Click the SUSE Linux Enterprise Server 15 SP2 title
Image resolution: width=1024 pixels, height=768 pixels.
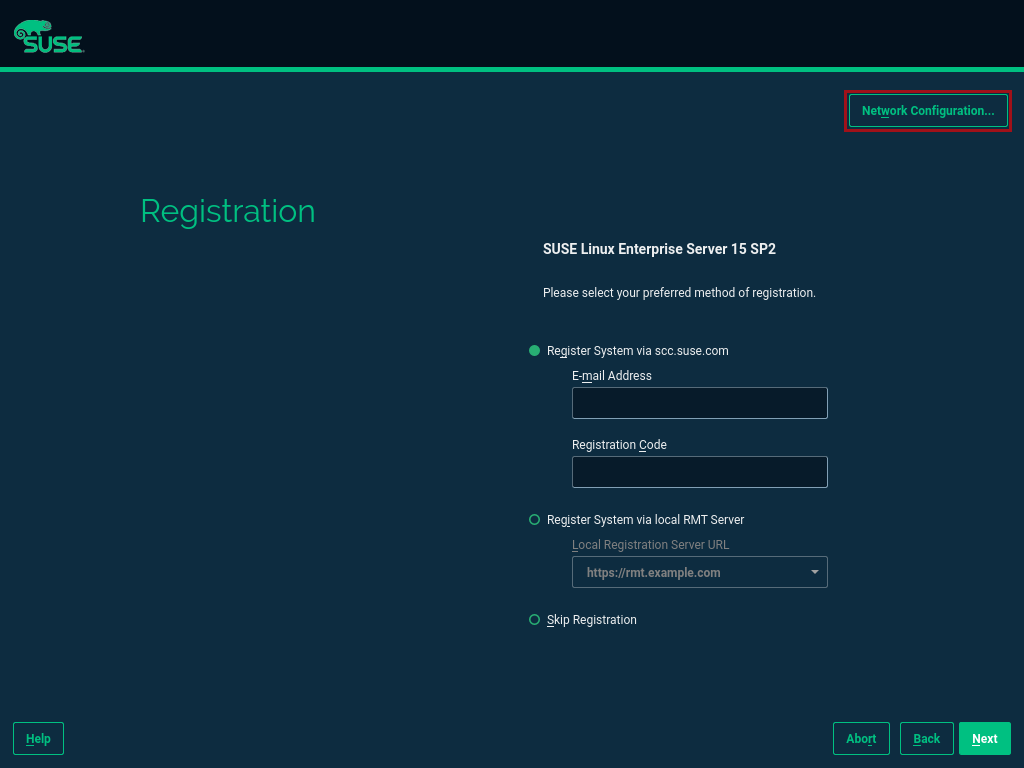(659, 248)
